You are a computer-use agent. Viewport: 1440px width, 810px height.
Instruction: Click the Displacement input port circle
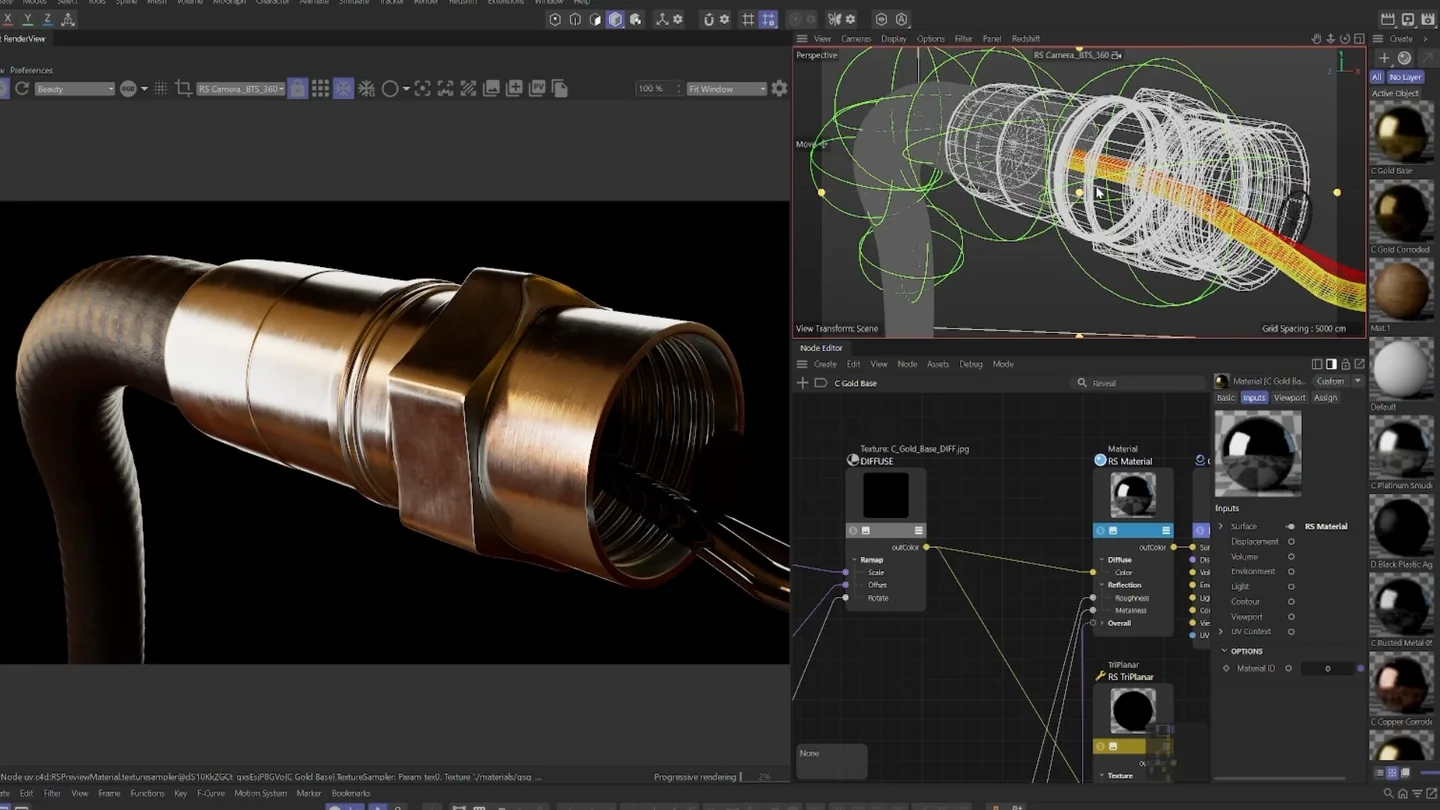pyautogui.click(x=1291, y=541)
